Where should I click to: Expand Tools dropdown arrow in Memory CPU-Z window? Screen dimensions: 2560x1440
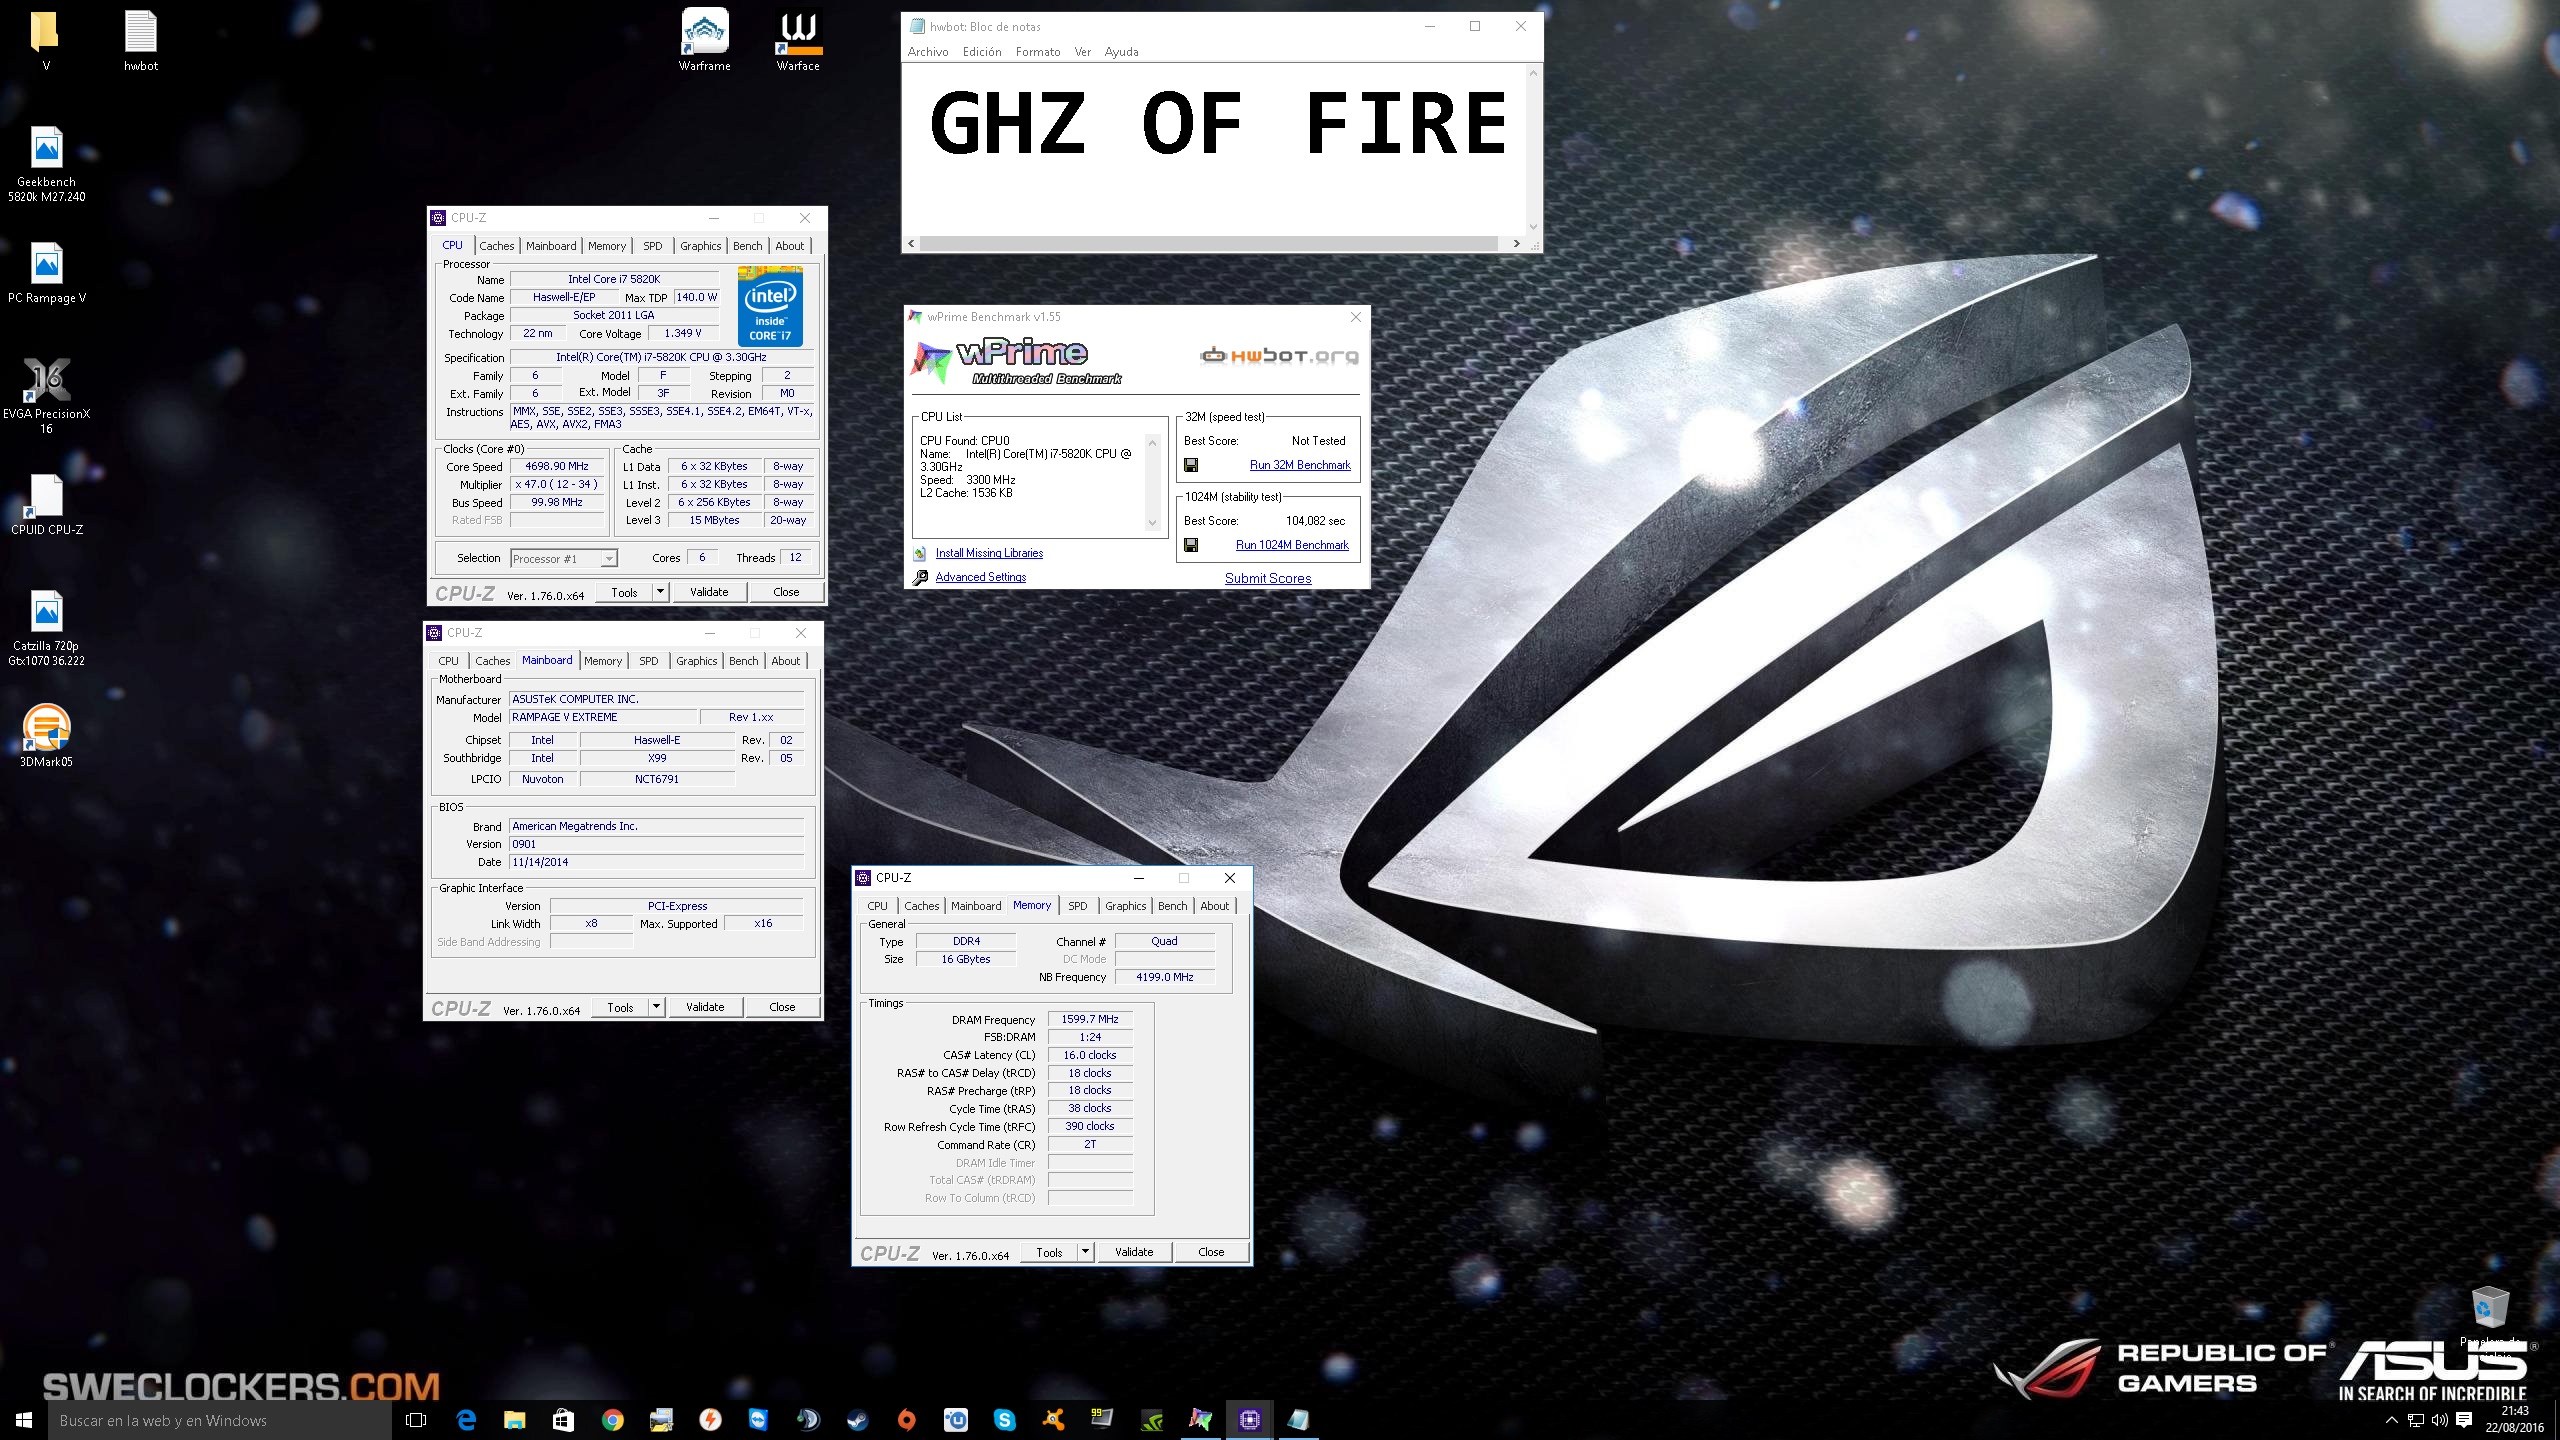[x=1085, y=1252]
